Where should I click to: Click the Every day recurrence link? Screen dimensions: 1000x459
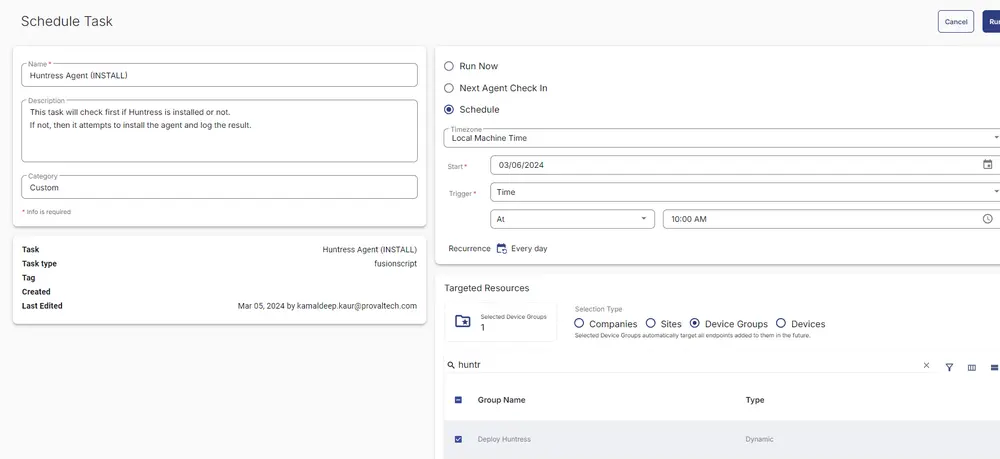click(x=529, y=249)
